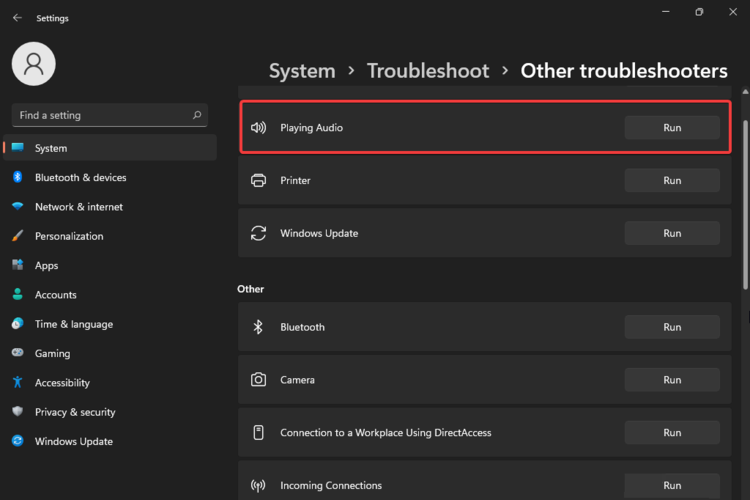The height and width of the screenshot is (500, 750).
Task: Click the Bluetooth & devices sidebar icon
Action: click(18, 177)
